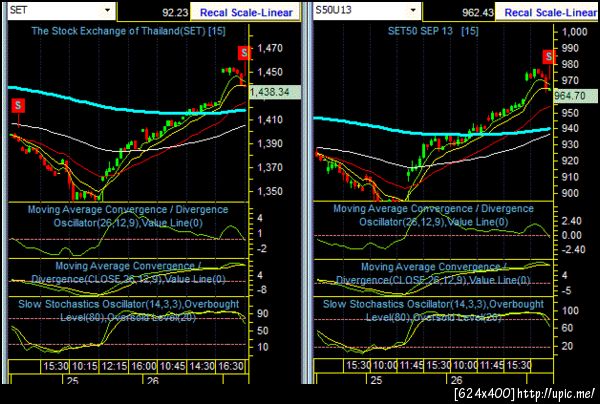Image resolution: width=600 pixels, height=404 pixels.
Task: Click the 1,350 level on the SET price scale
Action: click(270, 191)
